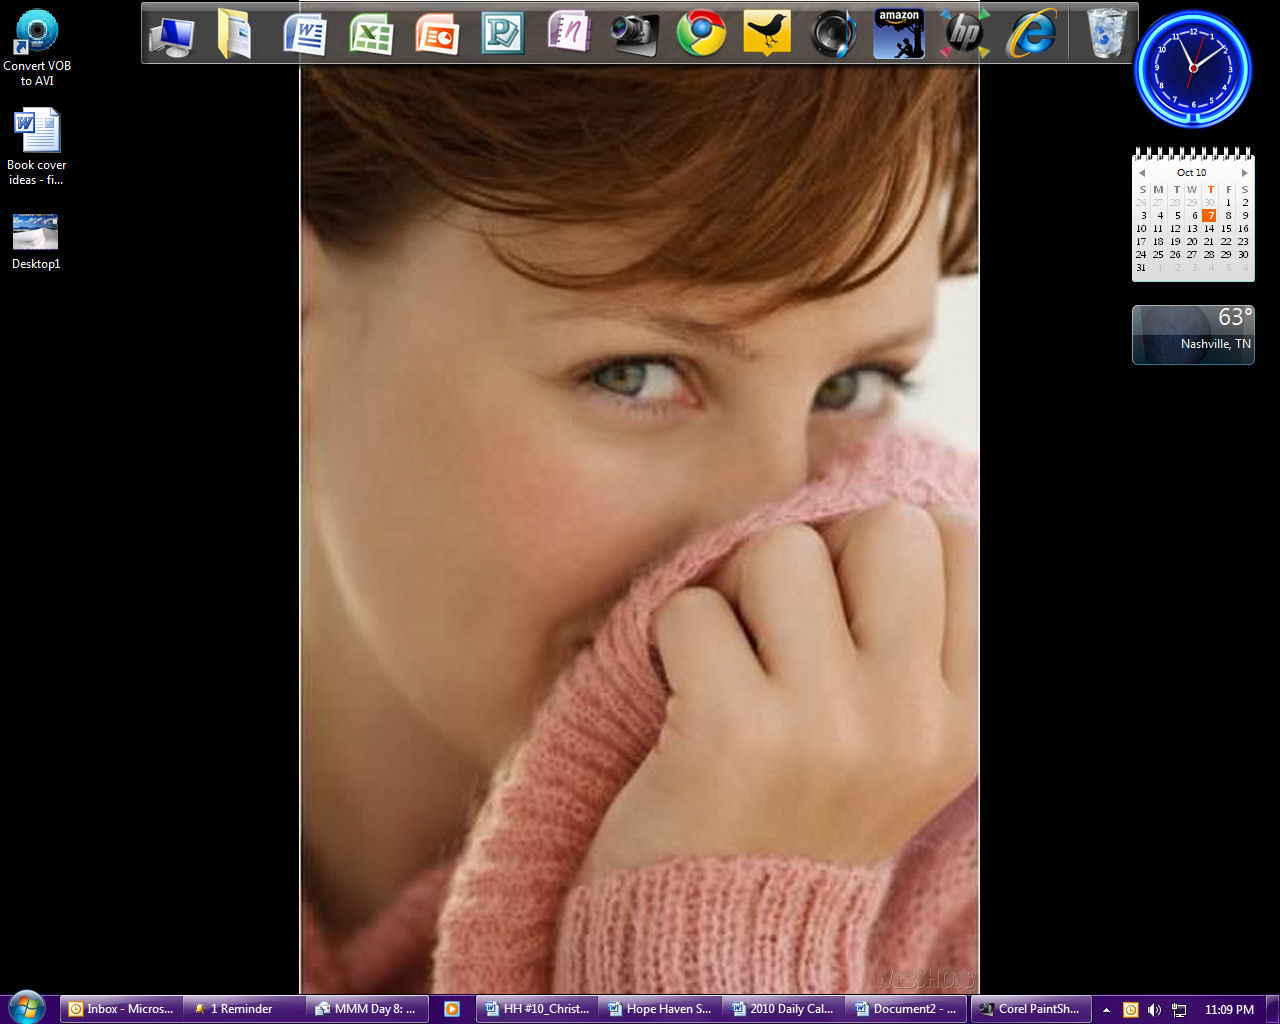This screenshot has height=1024, width=1280.
Task: Go to previous month in calendar gadget
Action: [1142, 173]
